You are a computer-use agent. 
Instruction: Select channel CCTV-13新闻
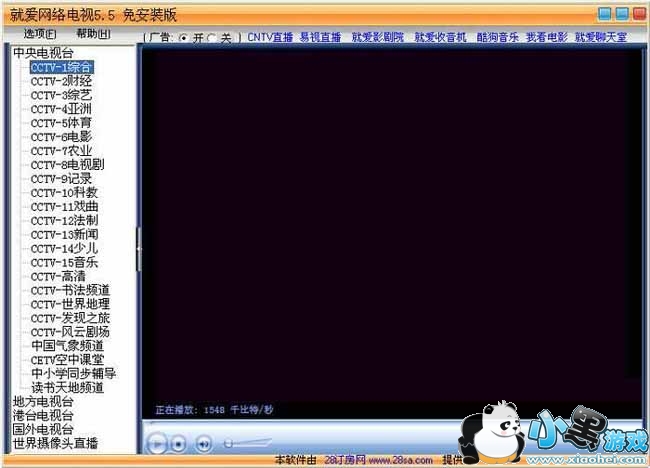(x=64, y=235)
